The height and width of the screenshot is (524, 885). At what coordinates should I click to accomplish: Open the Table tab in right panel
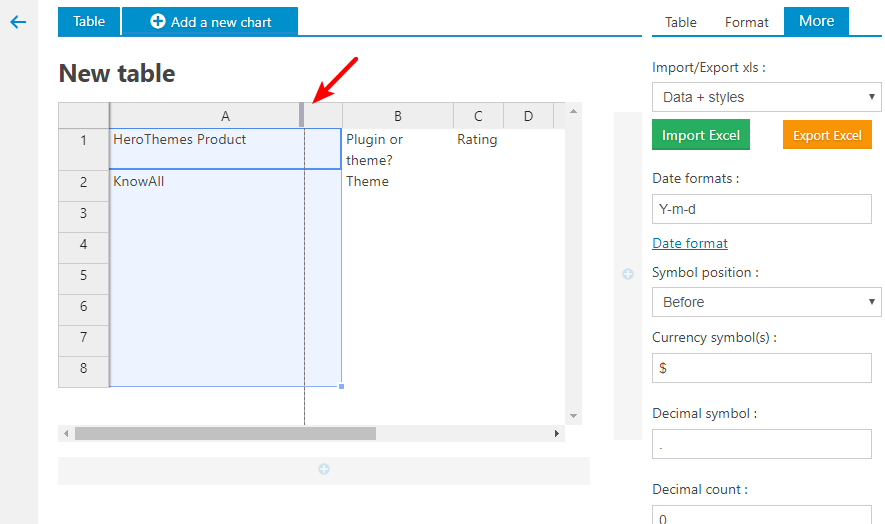pos(681,22)
